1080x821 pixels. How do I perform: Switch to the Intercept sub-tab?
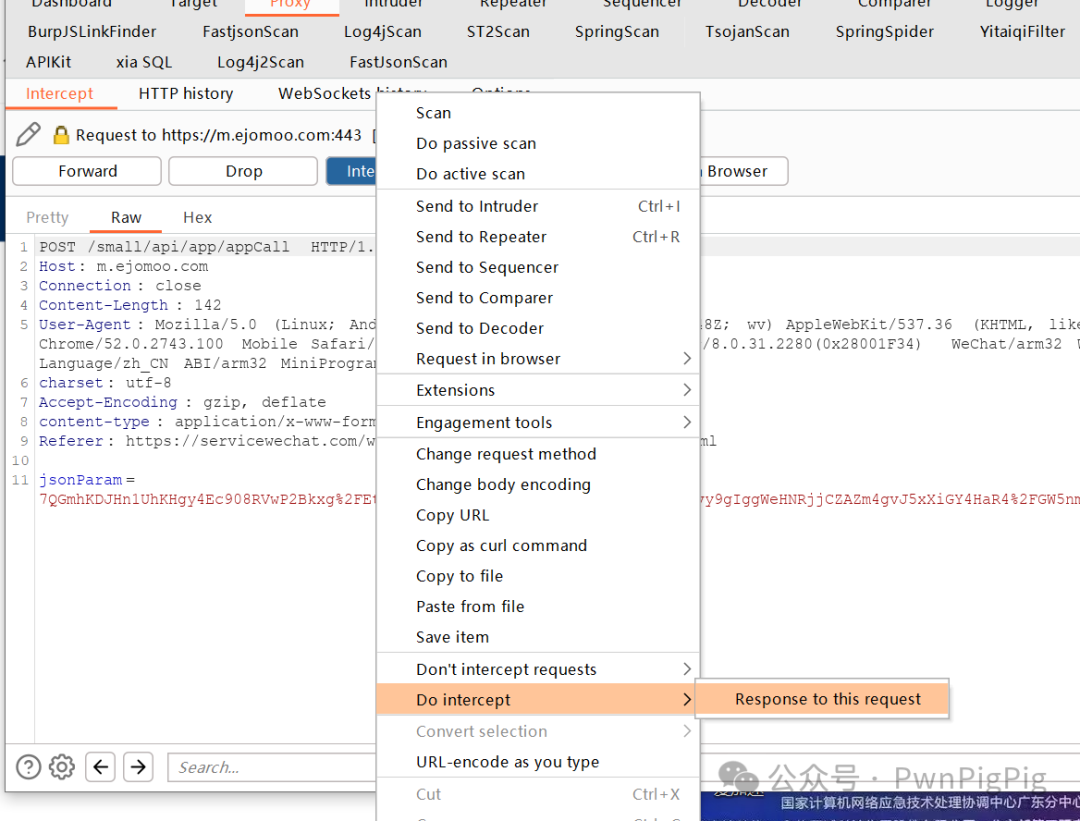click(60, 94)
